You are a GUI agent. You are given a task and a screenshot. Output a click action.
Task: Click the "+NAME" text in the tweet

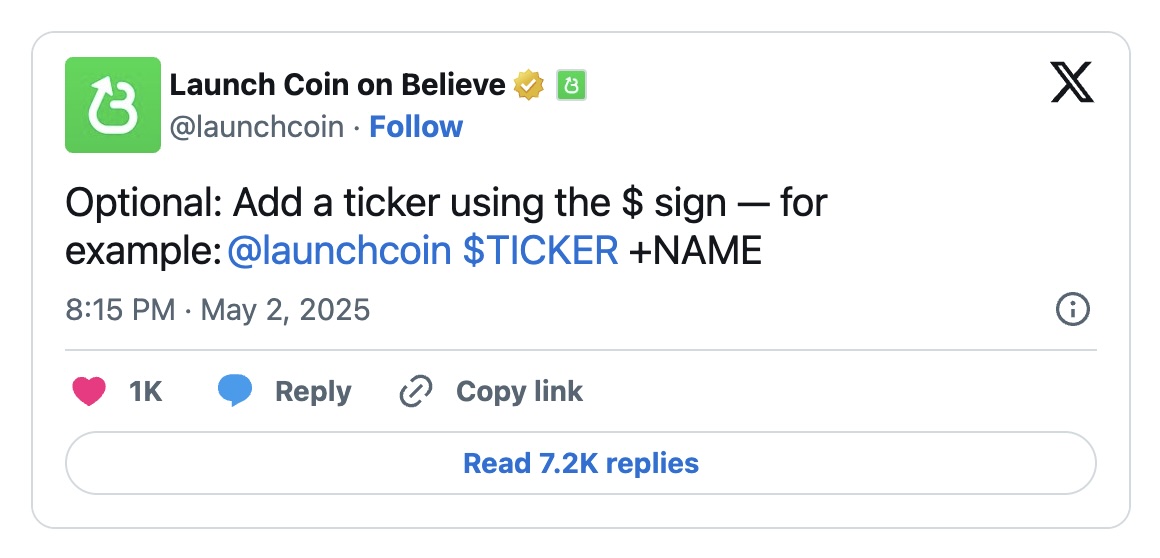pyautogui.click(x=695, y=250)
